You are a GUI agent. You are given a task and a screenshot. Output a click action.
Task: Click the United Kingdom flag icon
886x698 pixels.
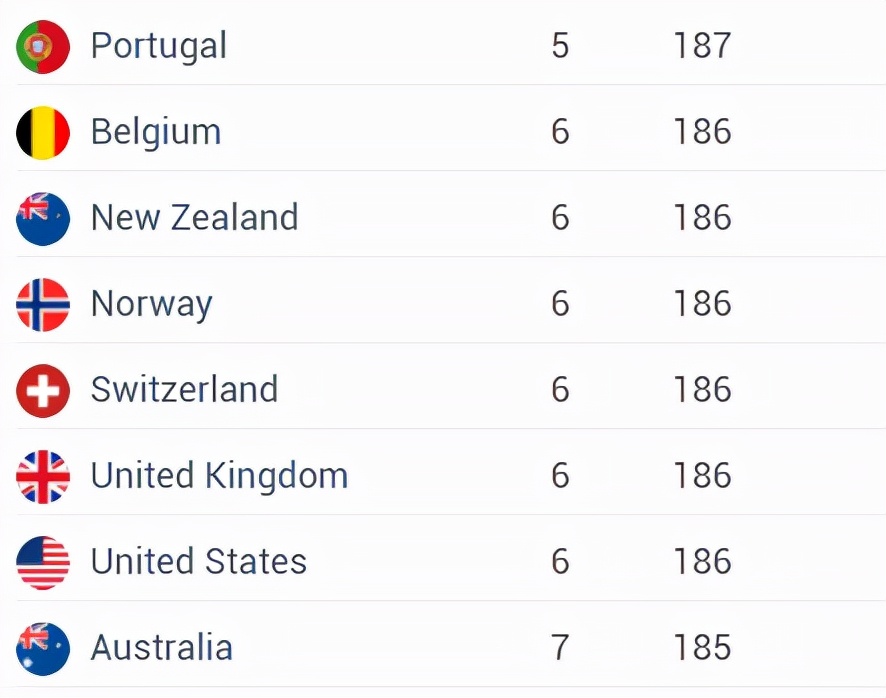[43, 476]
